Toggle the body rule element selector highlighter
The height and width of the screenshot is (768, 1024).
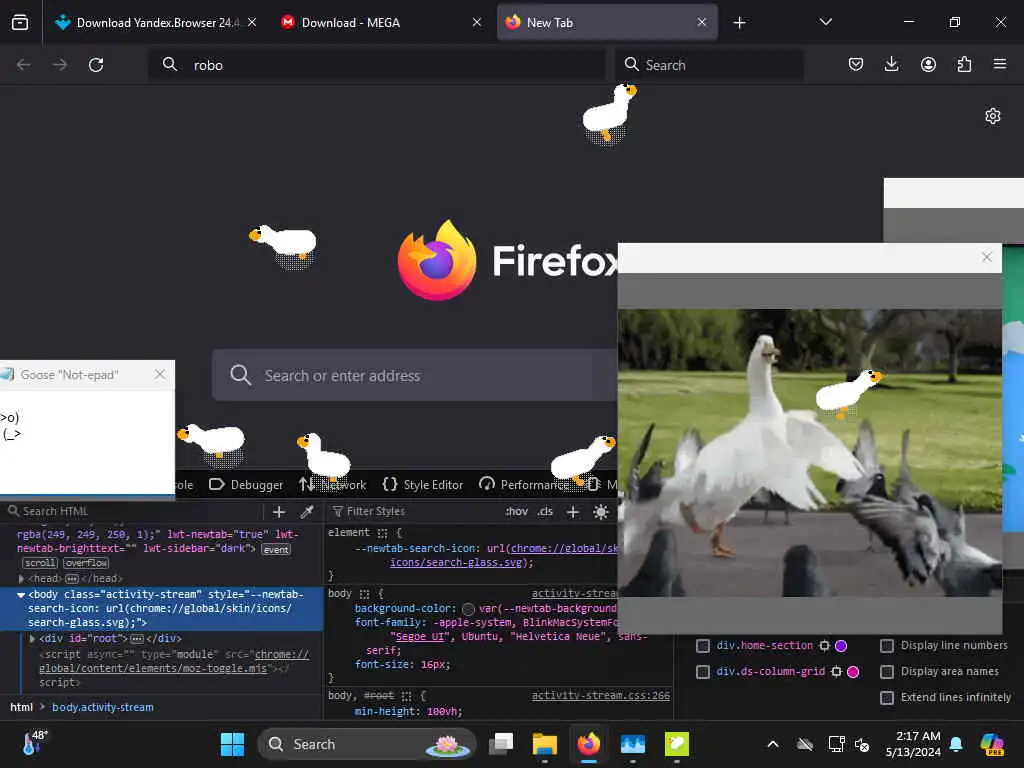click(364, 594)
